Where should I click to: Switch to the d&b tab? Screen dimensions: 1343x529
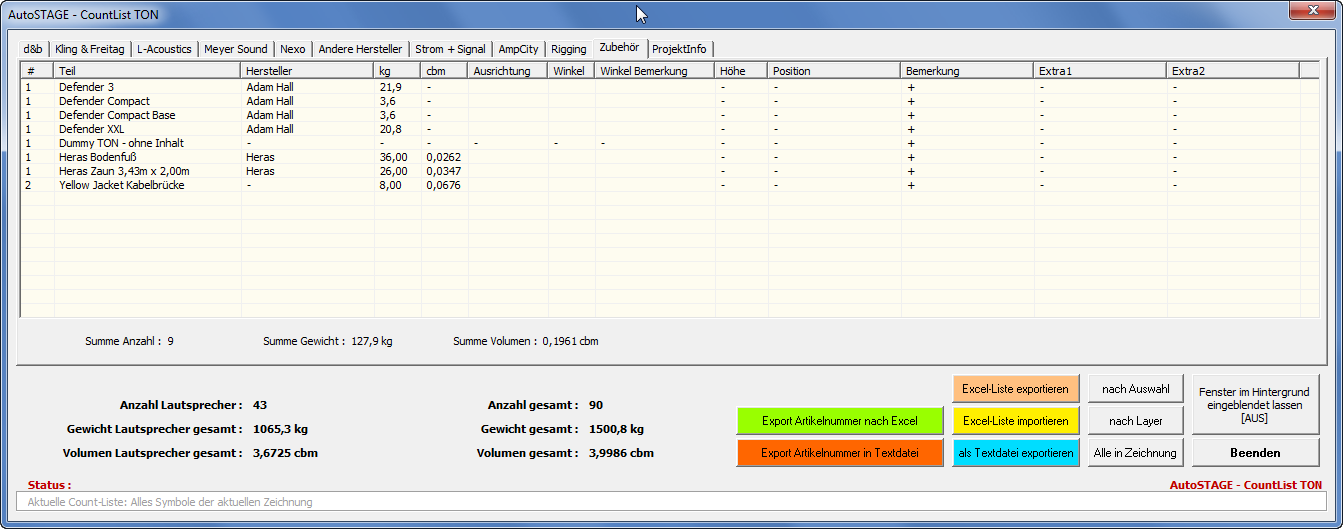(33, 49)
